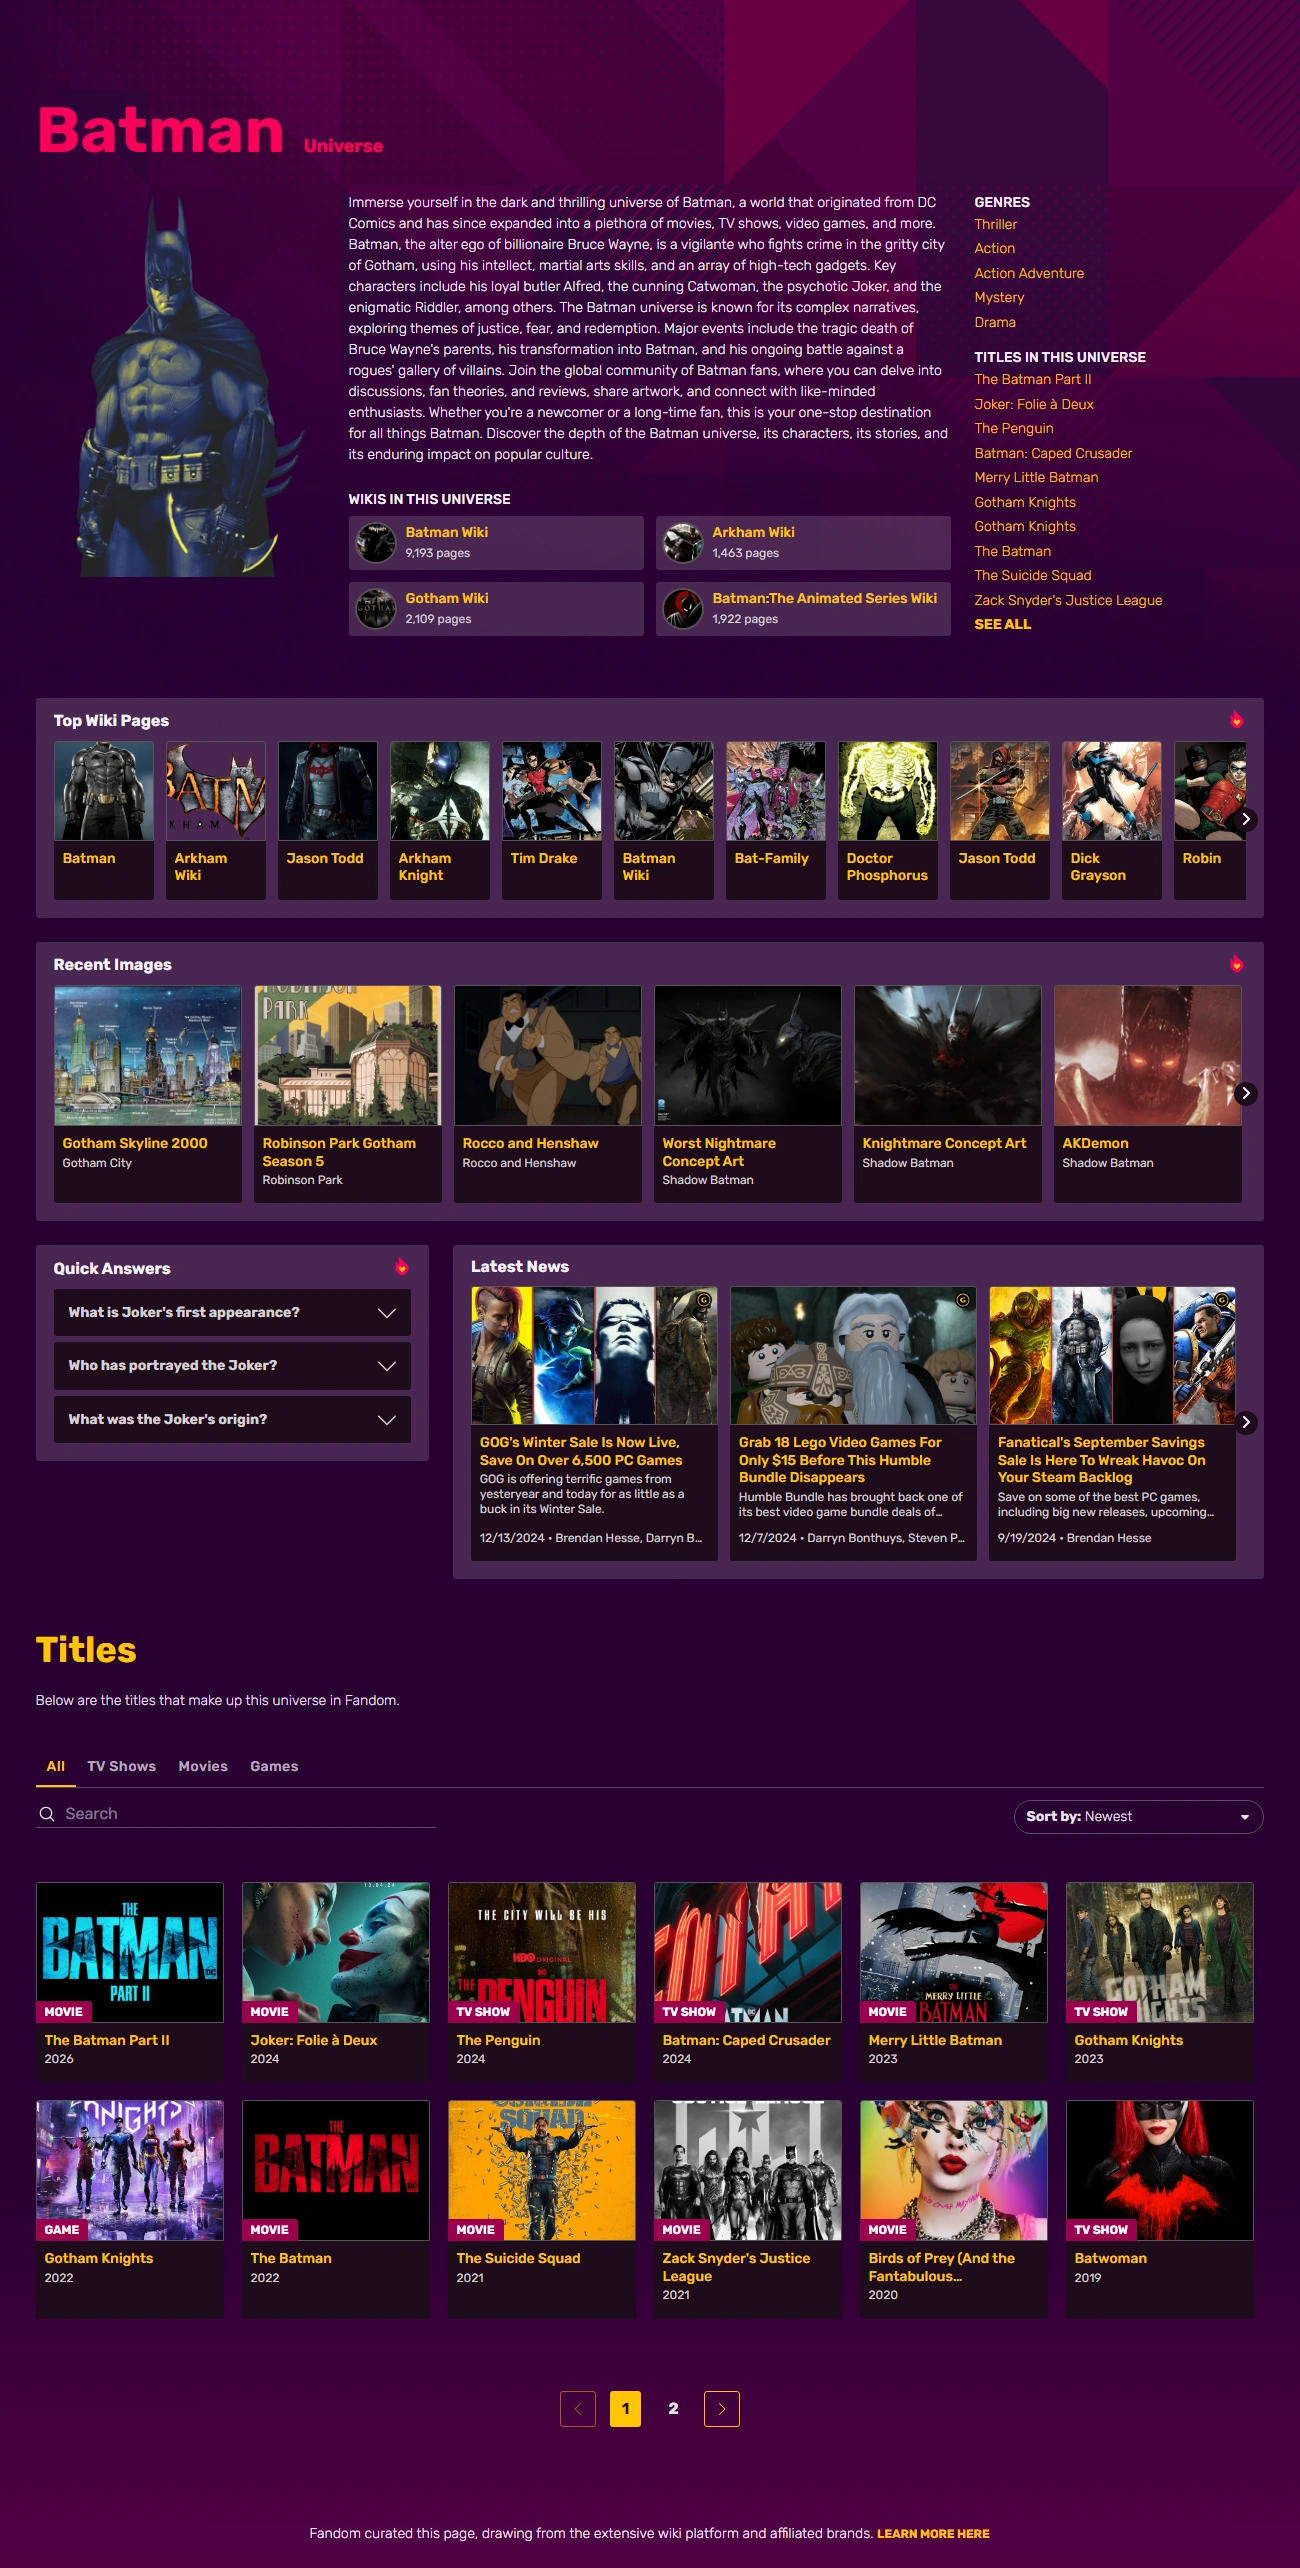Image resolution: width=1300 pixels, height=2568 pixels.
Task: Open Tim Drake wiki page thumbnail
Action: (552, 791)
